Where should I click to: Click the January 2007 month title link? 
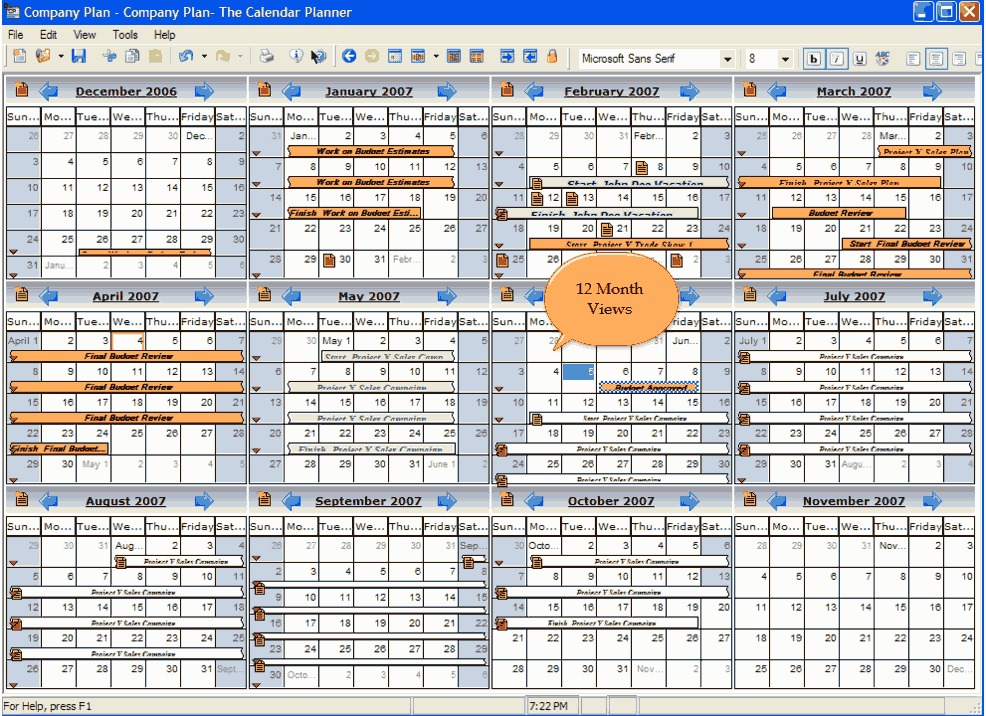tap(369, 91)
